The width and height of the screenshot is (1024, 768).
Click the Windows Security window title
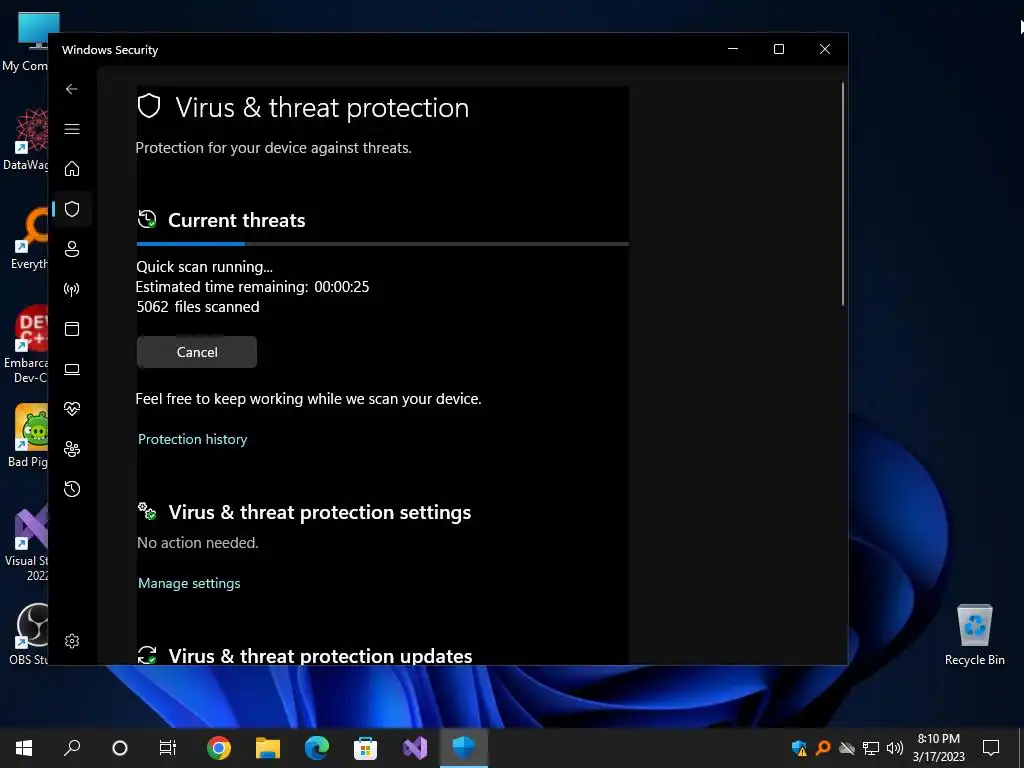(110, 50)
